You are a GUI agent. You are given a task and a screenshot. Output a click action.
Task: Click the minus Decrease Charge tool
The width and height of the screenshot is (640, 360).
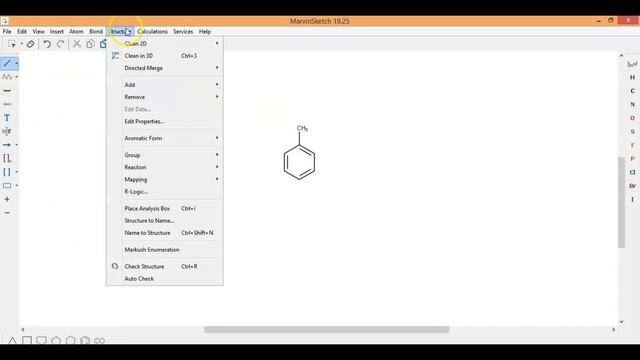click(x=7, y=213)
